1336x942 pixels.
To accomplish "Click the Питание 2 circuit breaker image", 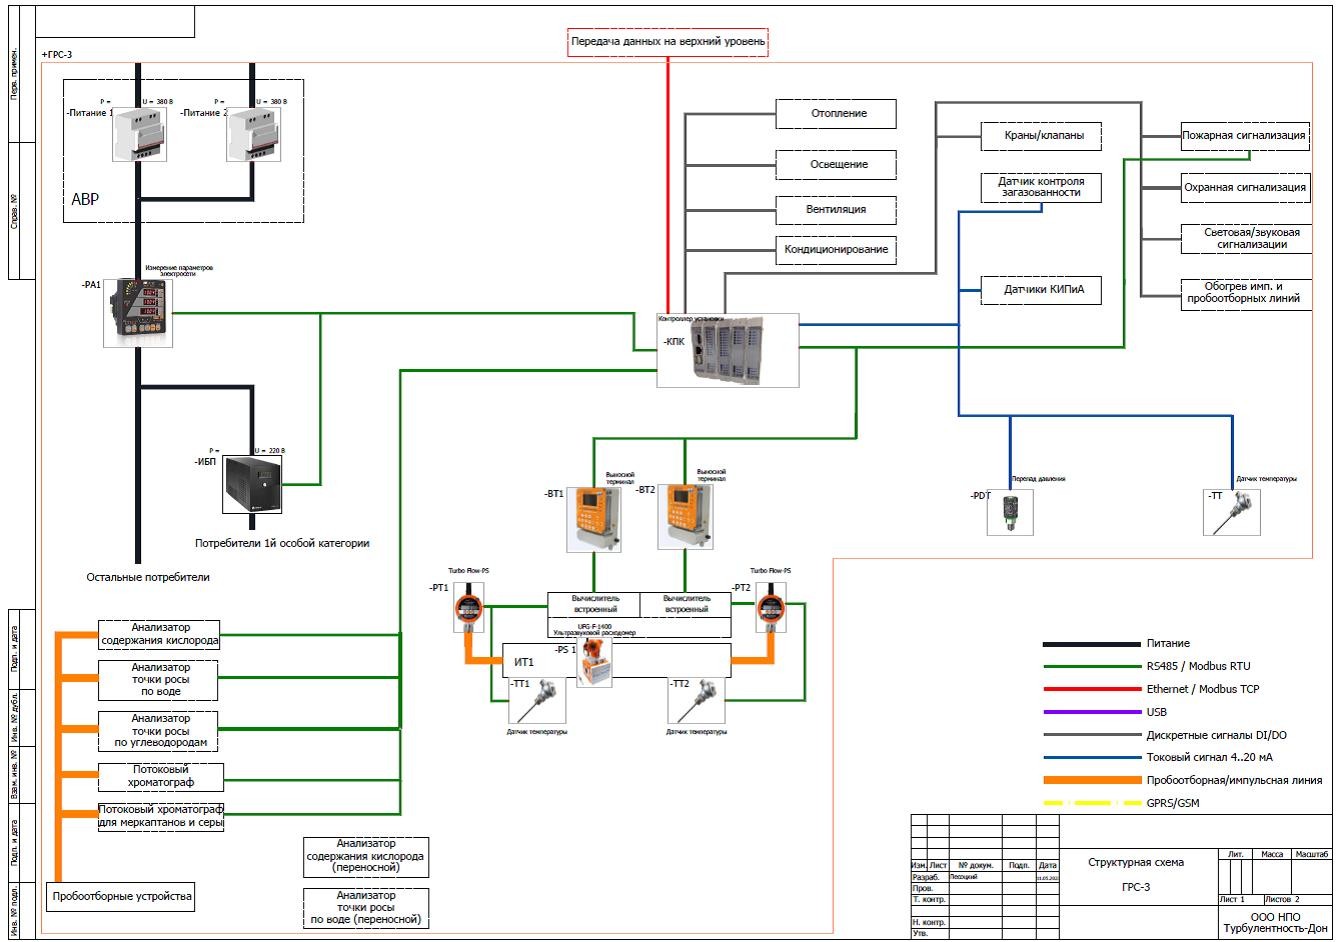I will (x=252, y=134).
